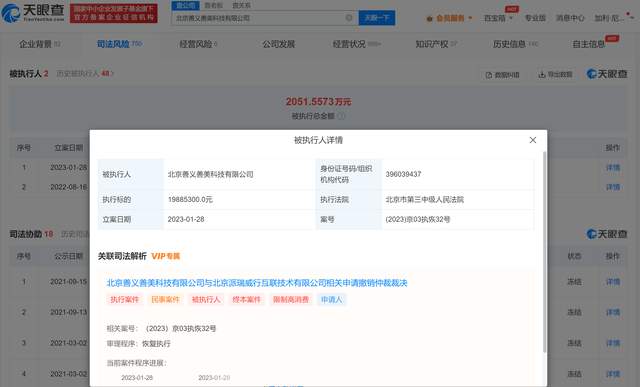Image resolution: width=640 pixels, height=387 pixels.
Task: Open the 百宝箱 dropdown menu
Action: (x=498, y=18)
